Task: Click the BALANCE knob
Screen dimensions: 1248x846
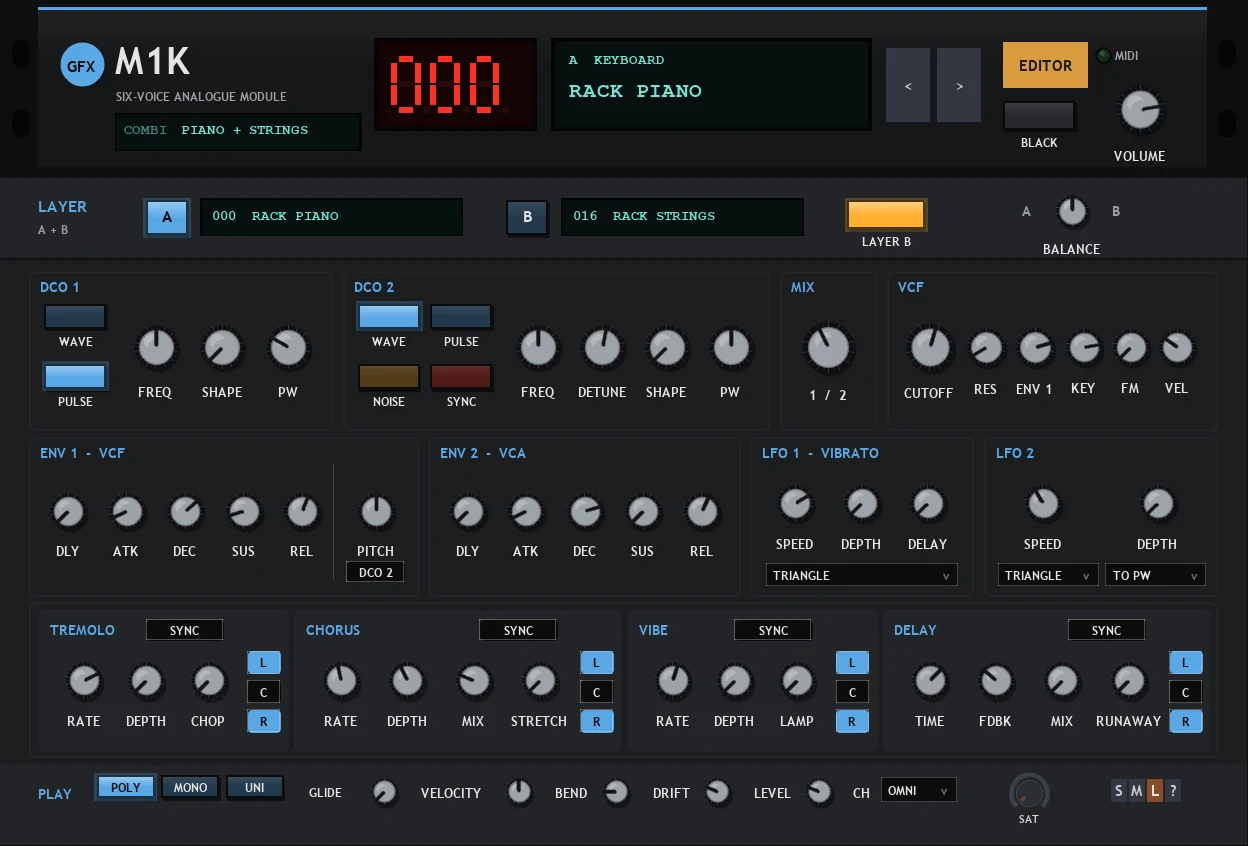Action: coord(1072,212)
